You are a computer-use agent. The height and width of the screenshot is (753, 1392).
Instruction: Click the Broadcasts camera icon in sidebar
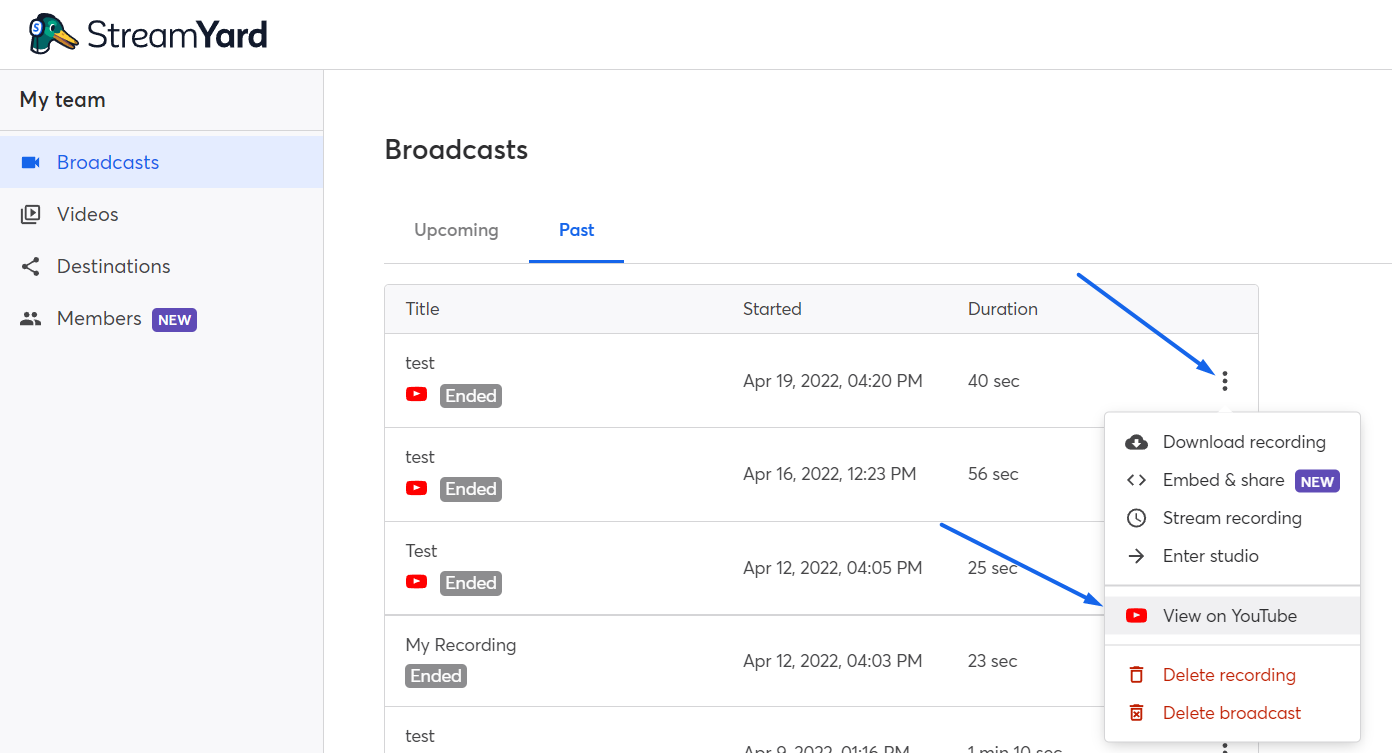point(30,162)
